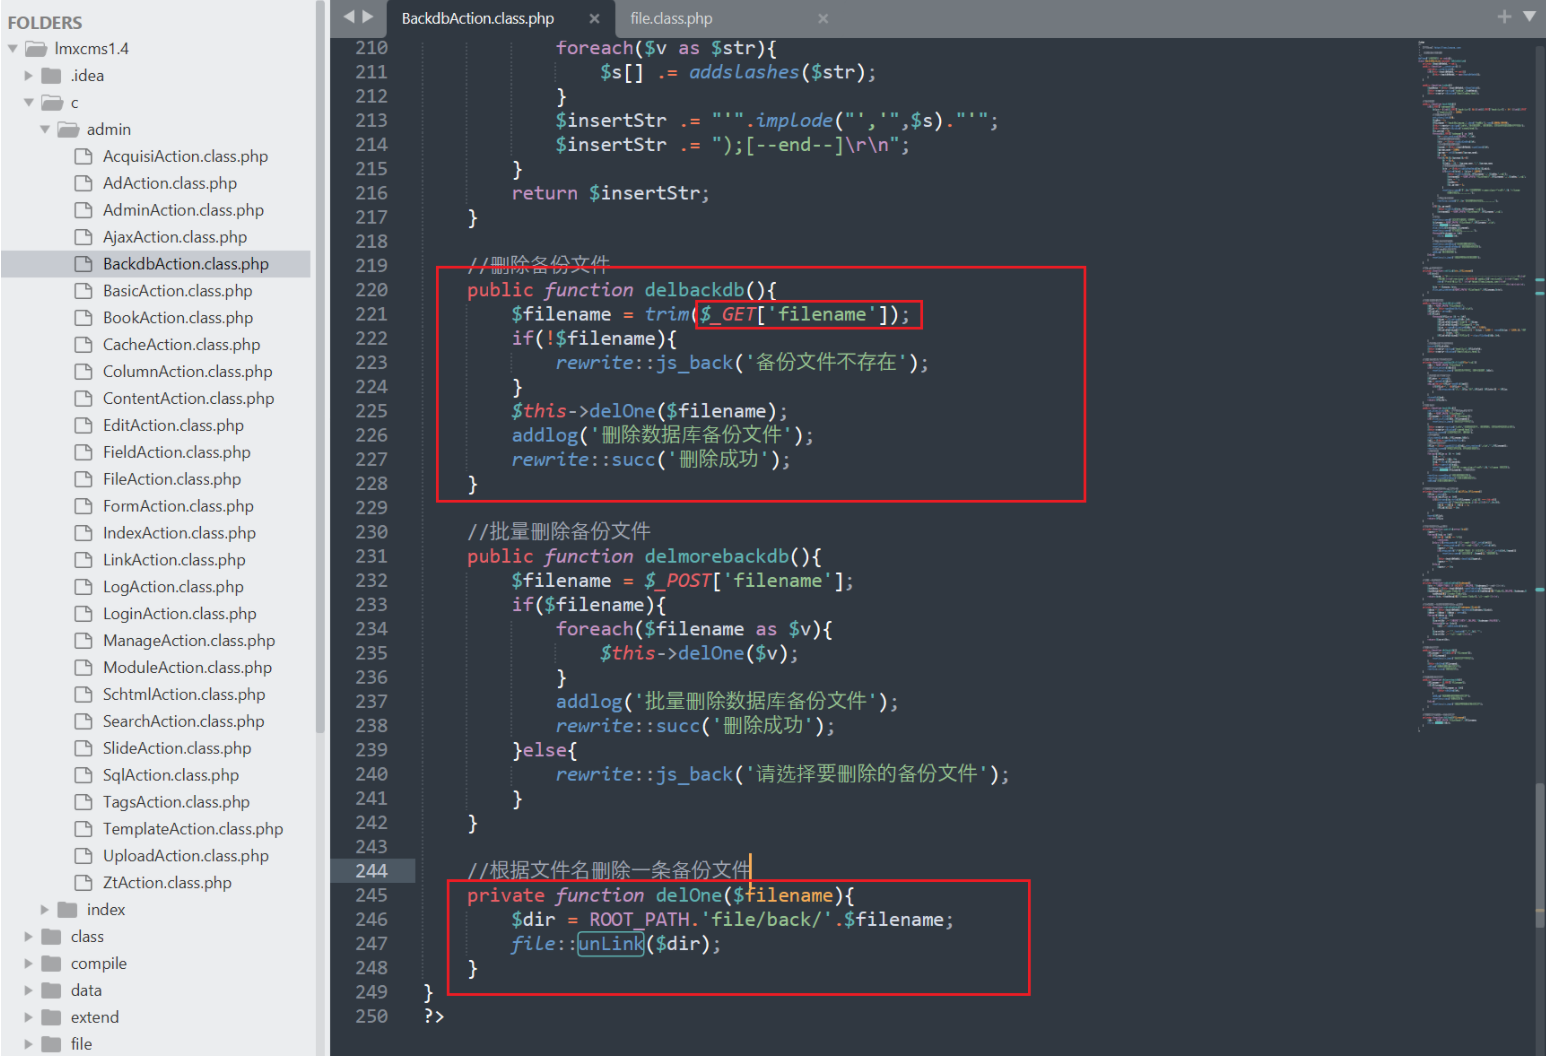Open UploadAction.class.php file
The image size is (1546, 1056).
tap(186, 858)
